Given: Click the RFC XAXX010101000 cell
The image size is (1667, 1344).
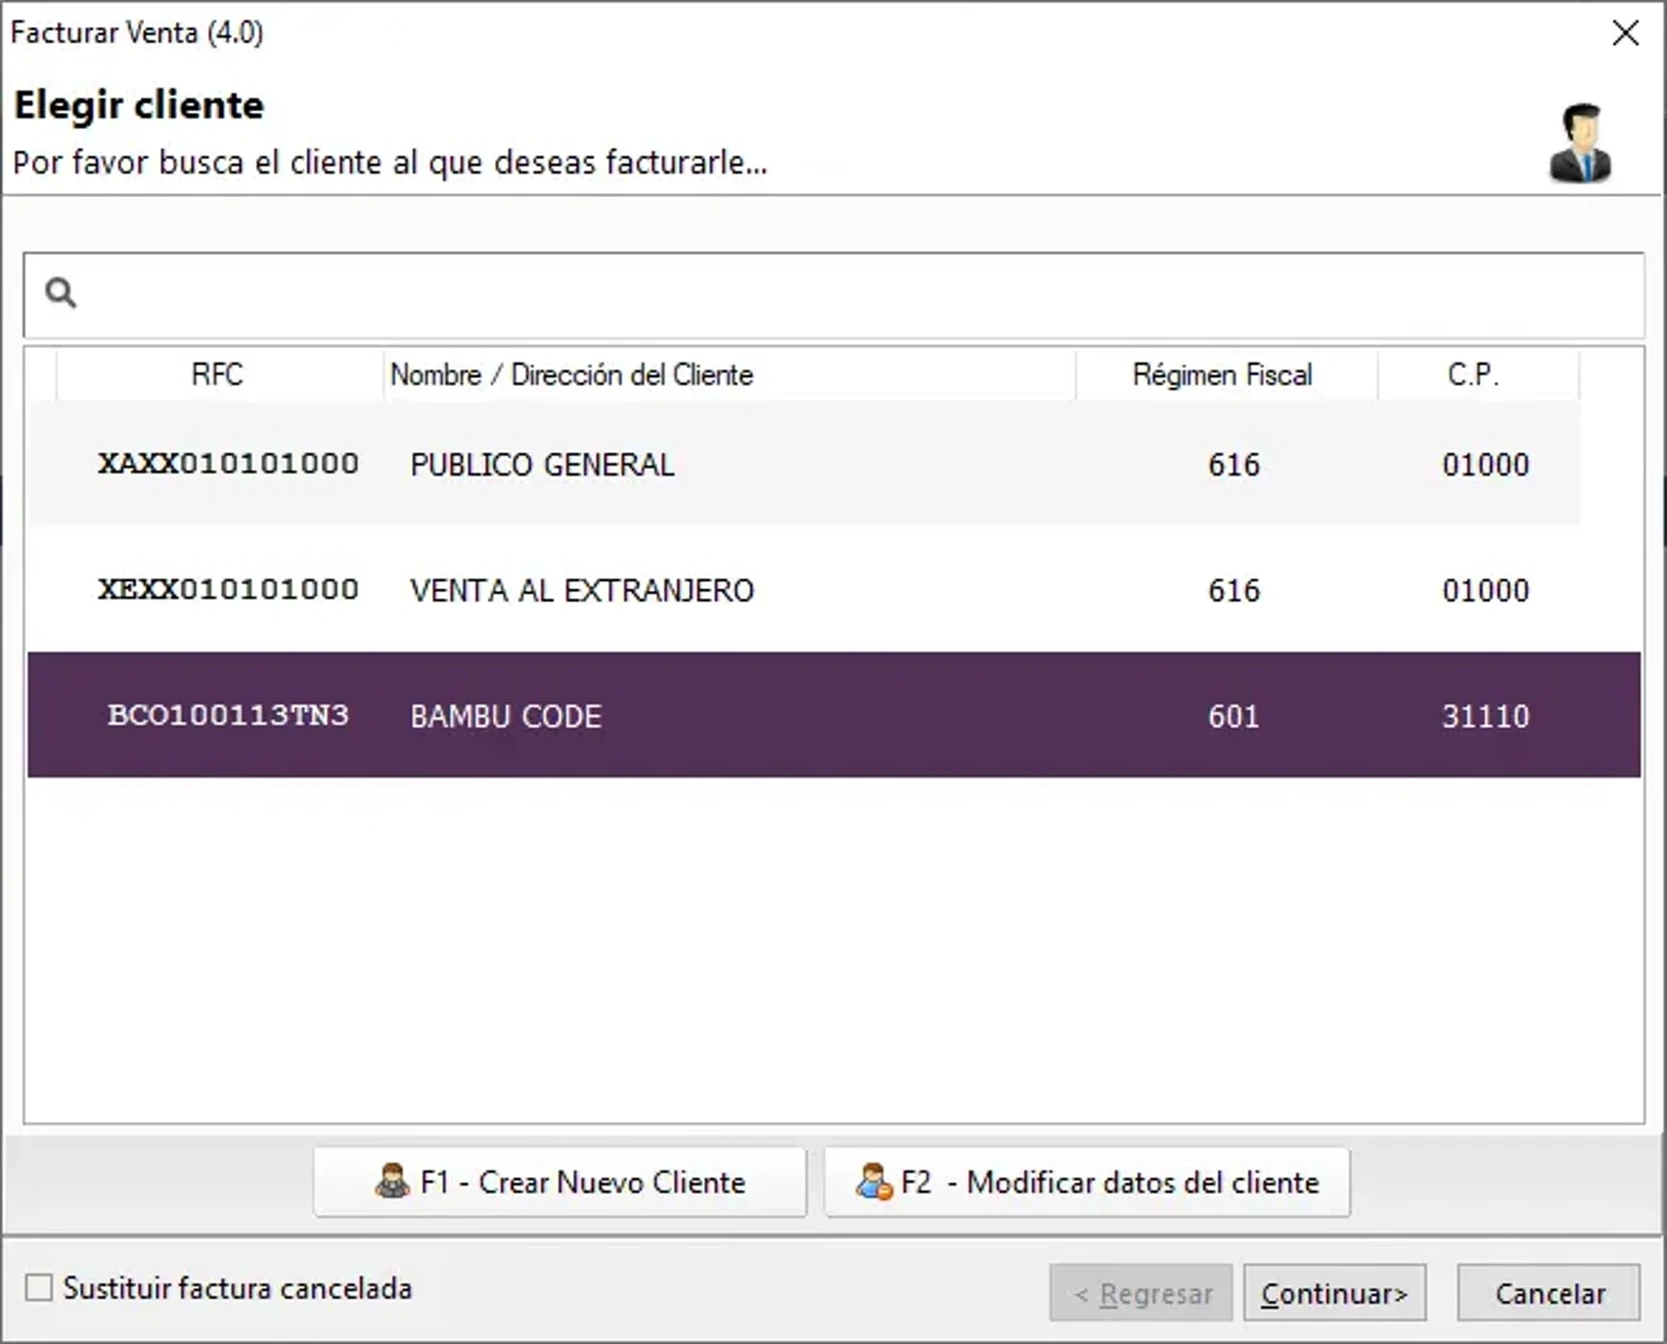Looking at the screenshot, I should 228,464.
